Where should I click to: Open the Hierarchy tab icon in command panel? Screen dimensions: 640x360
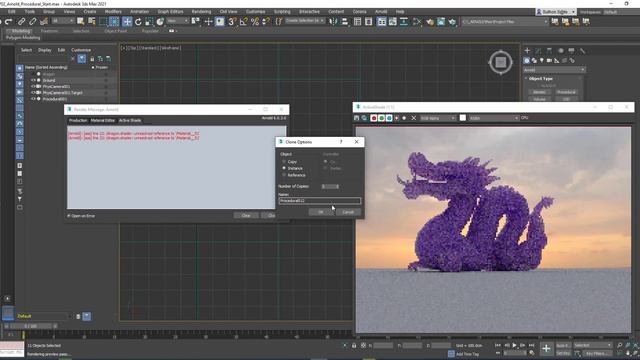click(549, 51)
